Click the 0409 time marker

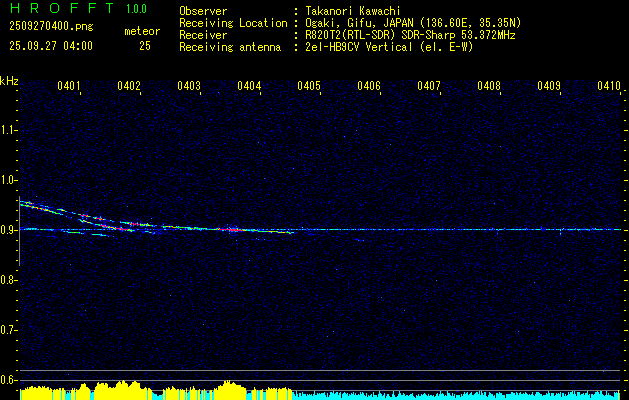click(x=549, y=87)
